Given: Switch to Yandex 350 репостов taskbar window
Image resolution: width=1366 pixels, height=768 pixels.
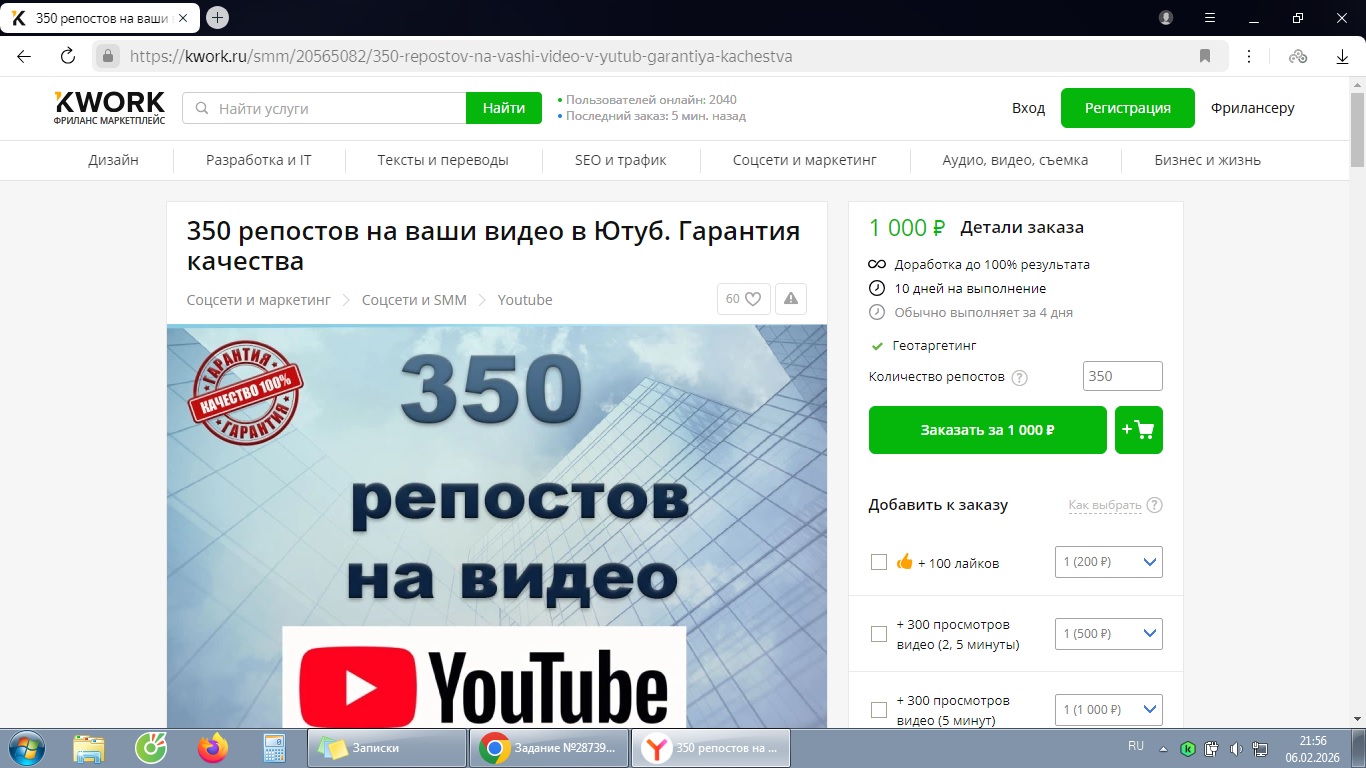Looking at the screenshot, I should pos(711,748).
